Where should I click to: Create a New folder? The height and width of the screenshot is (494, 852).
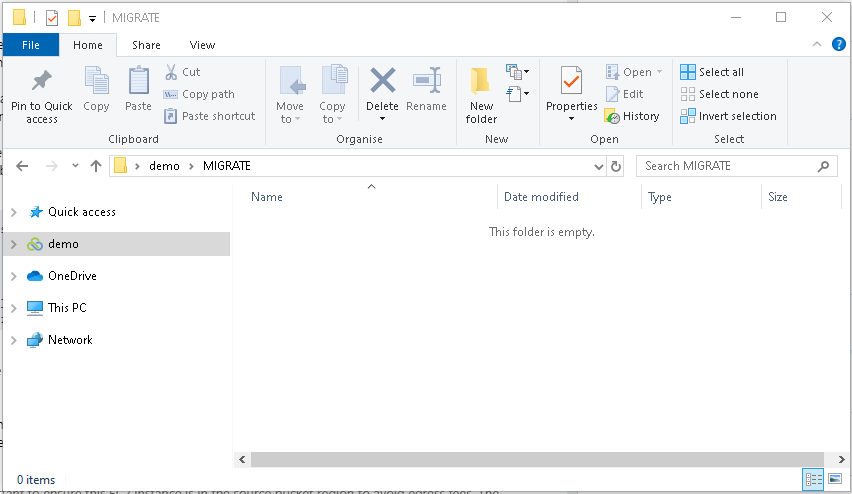point(481,96)
